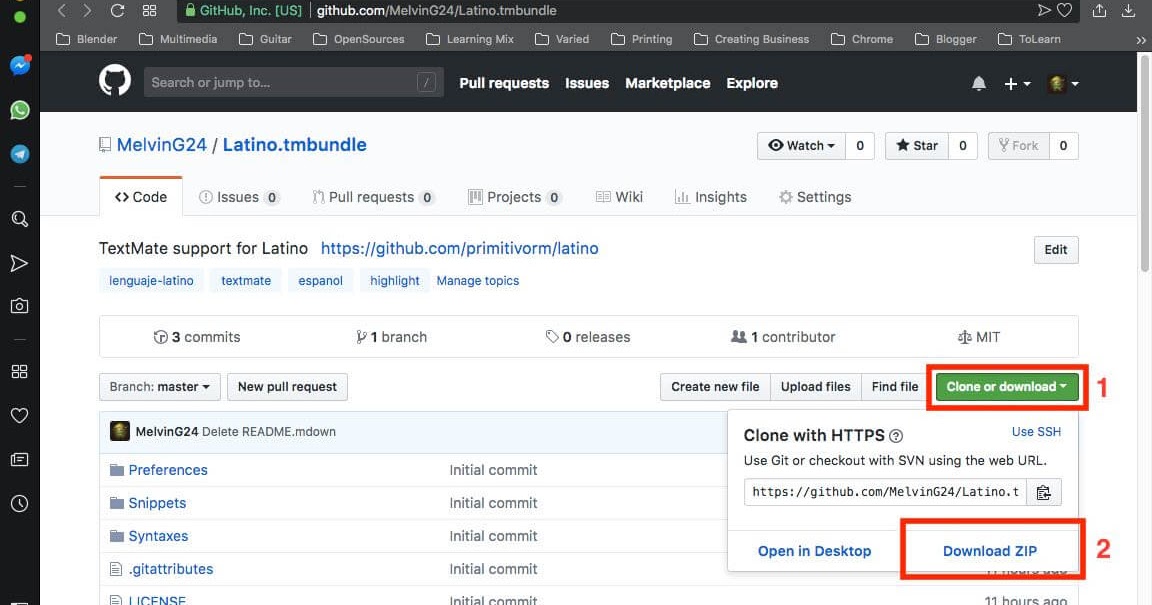
Task: Click the help question mark beside Clone with HTTPS
Action: [896, 436]
